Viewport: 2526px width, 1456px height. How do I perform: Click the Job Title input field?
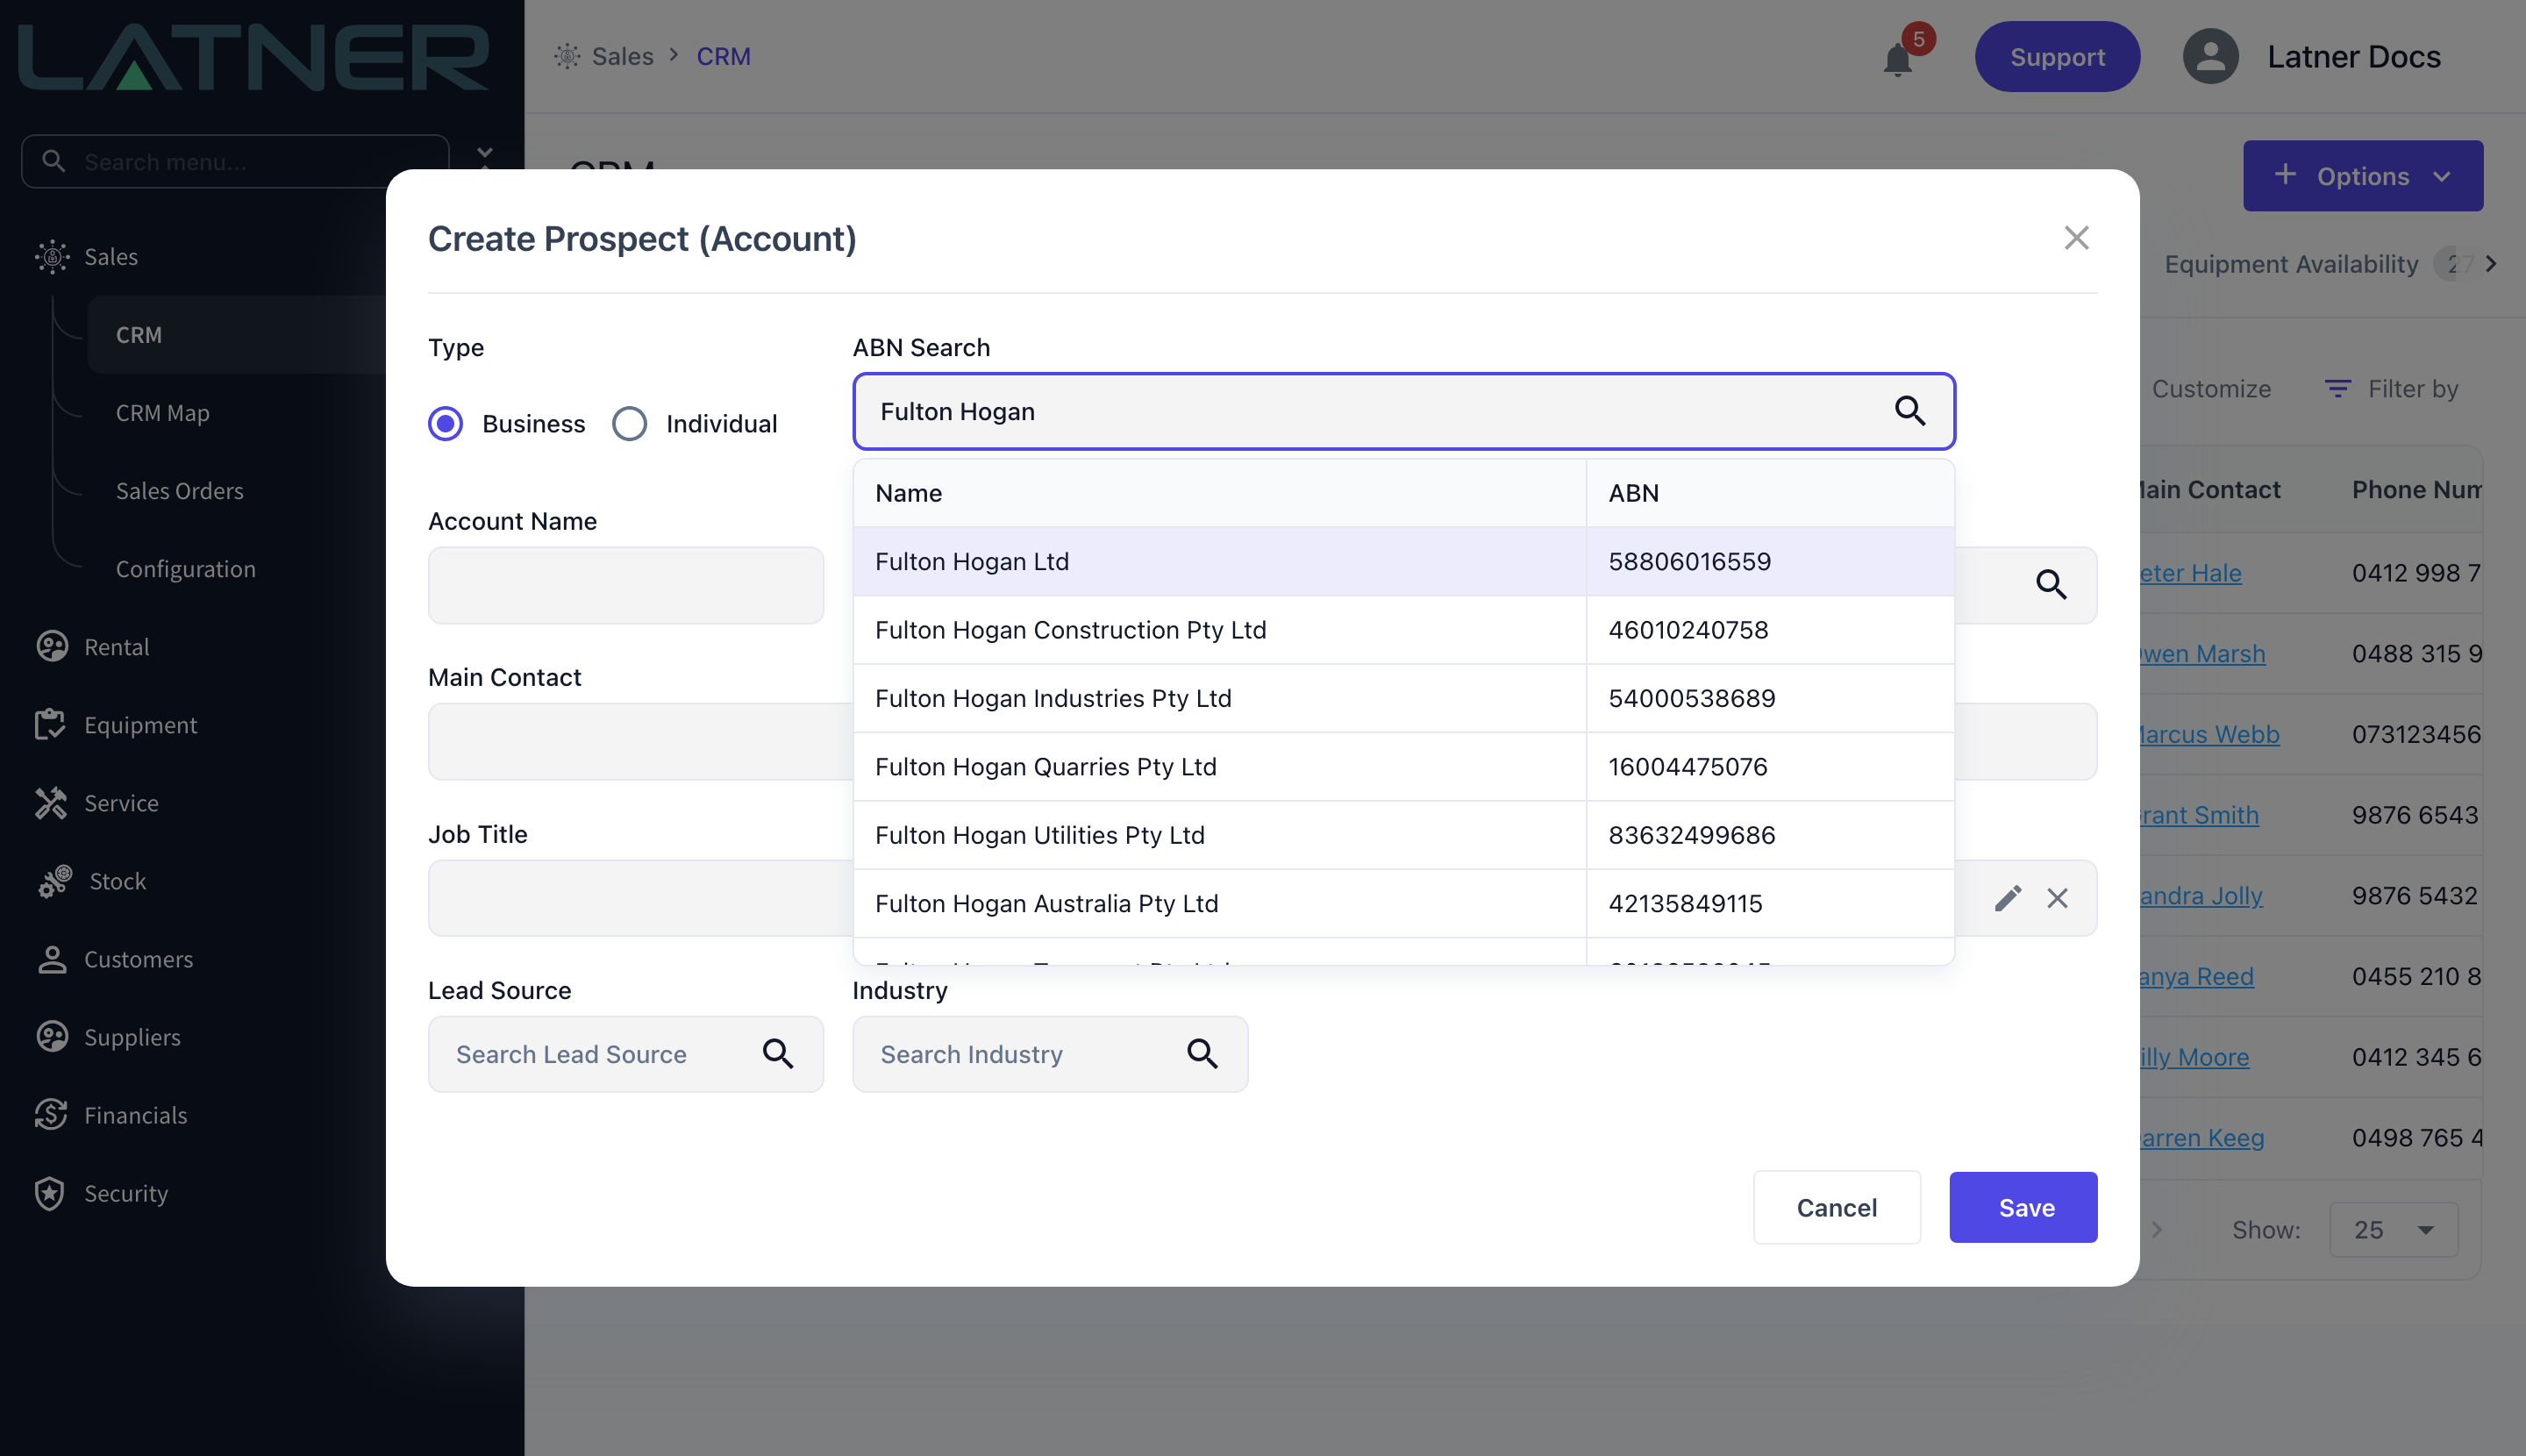[x=640, y=898]
